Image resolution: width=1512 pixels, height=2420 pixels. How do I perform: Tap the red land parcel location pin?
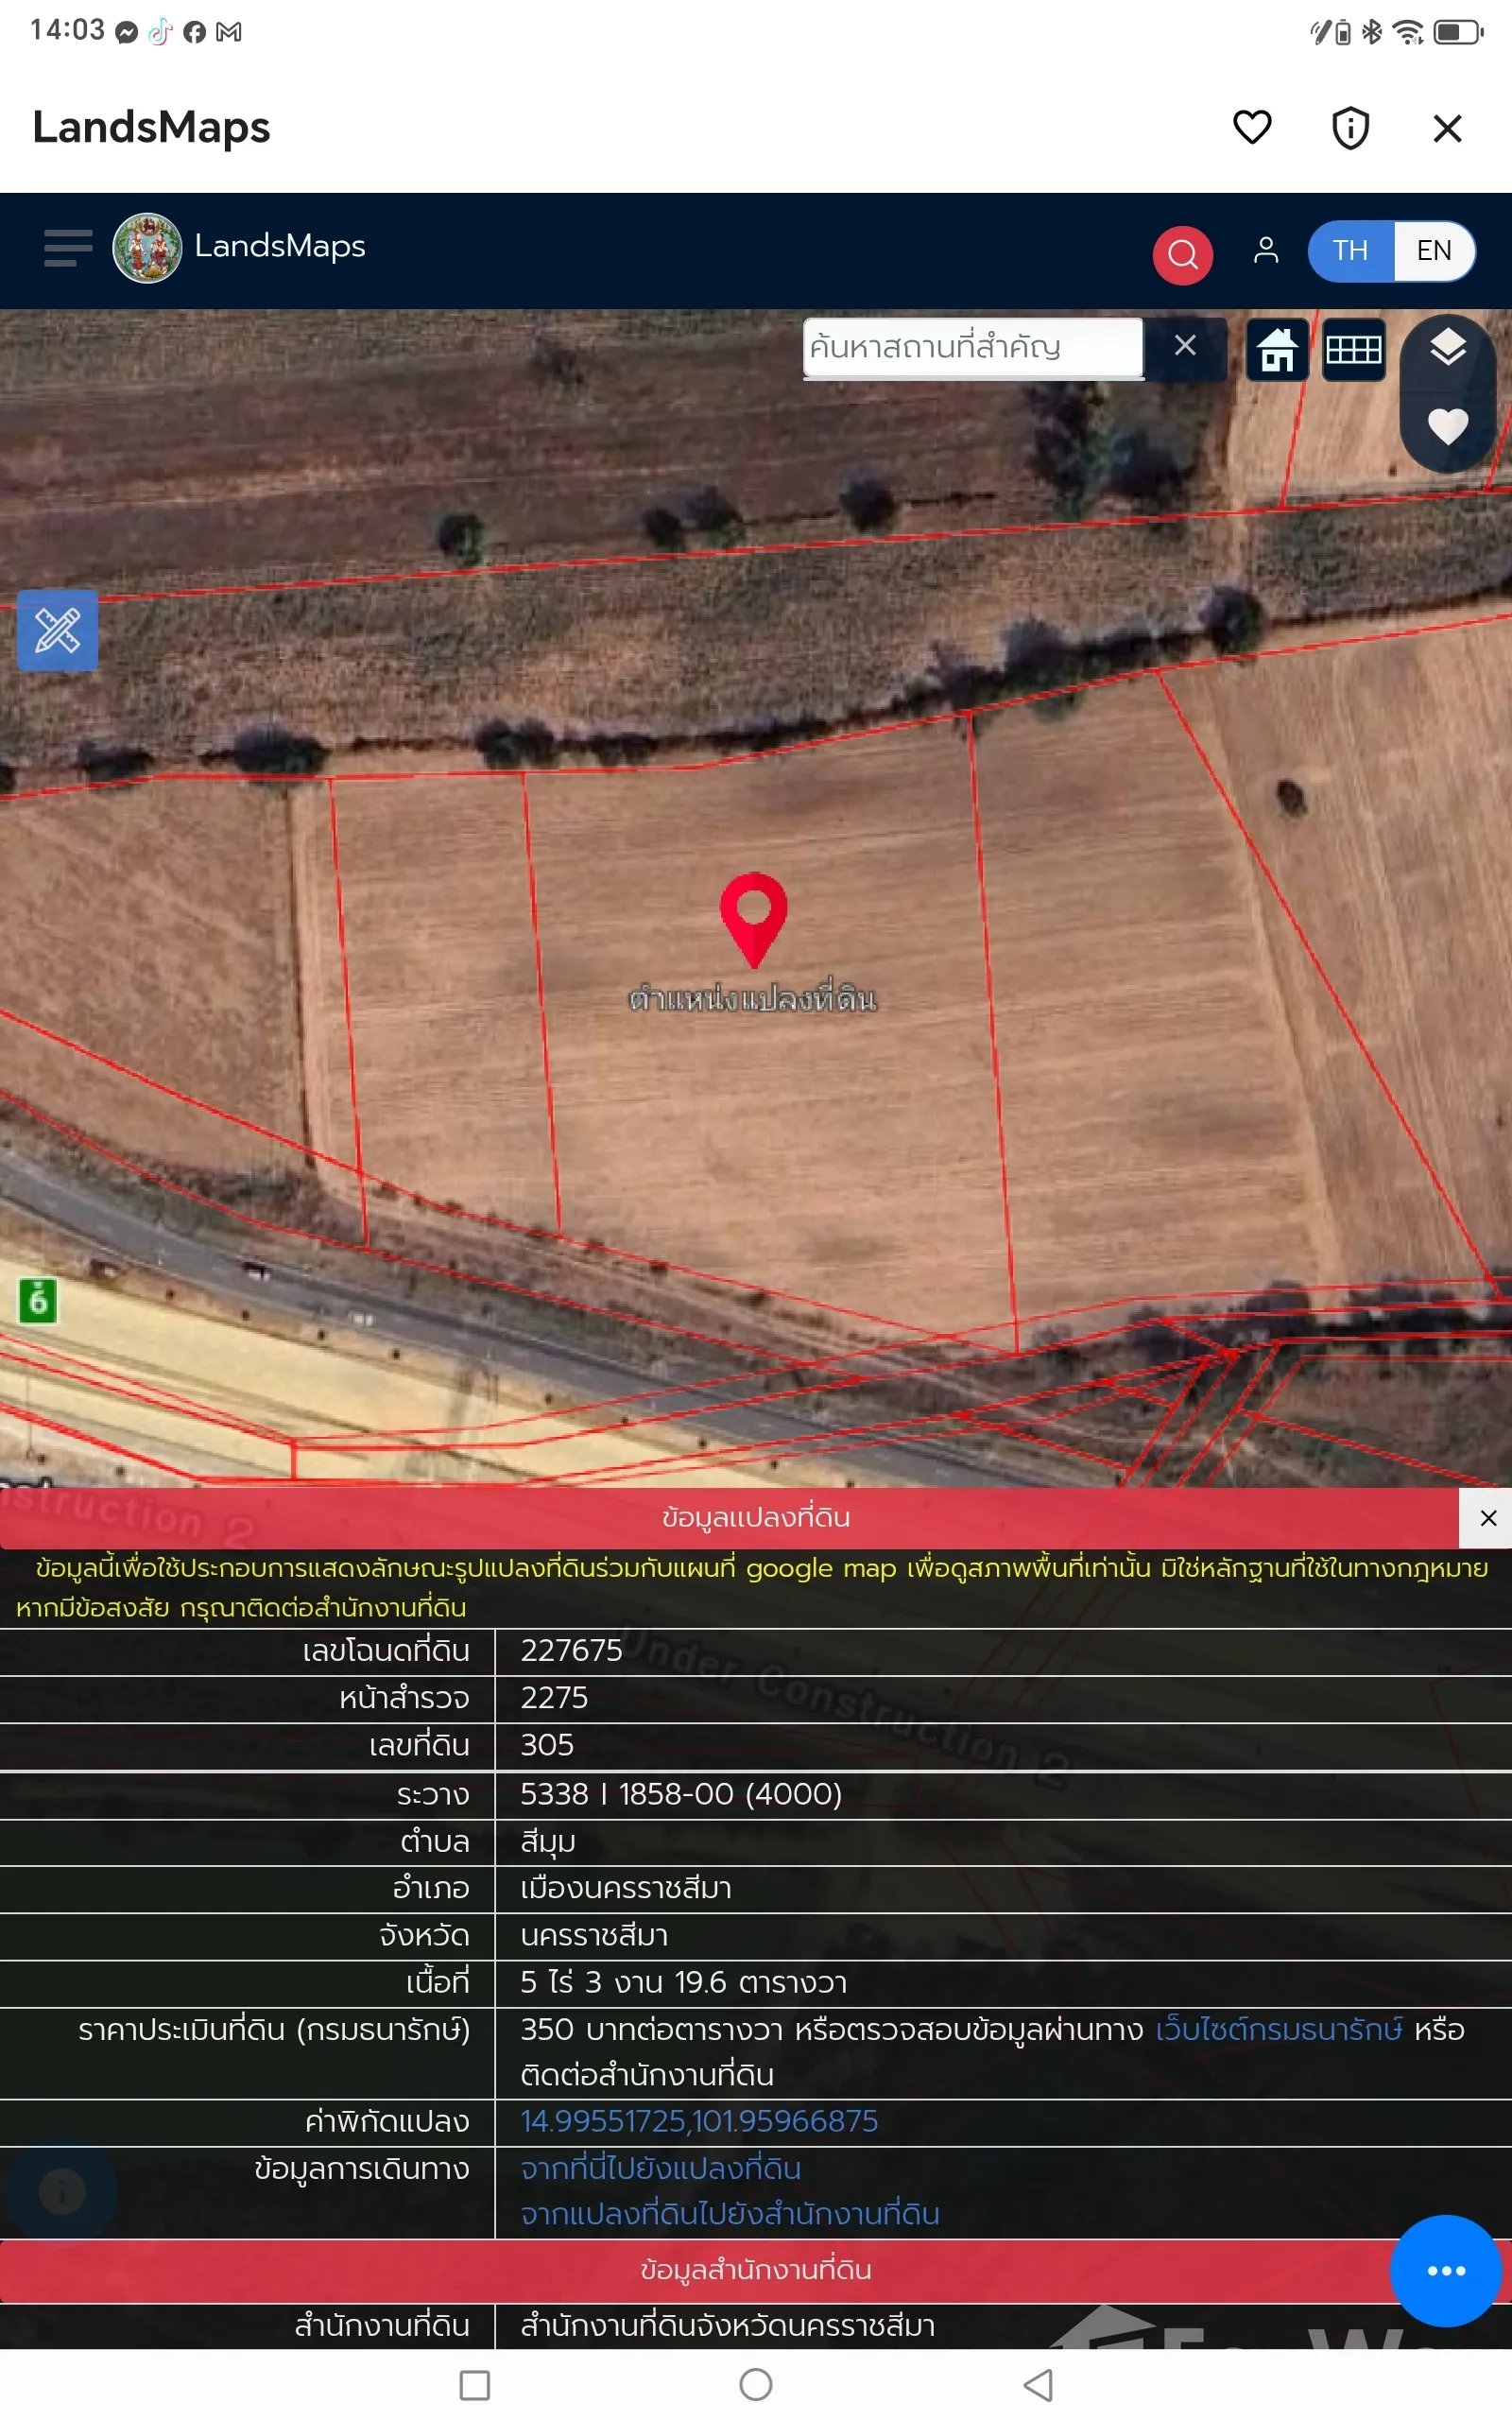pyautogui.click(x=753, y=914)
